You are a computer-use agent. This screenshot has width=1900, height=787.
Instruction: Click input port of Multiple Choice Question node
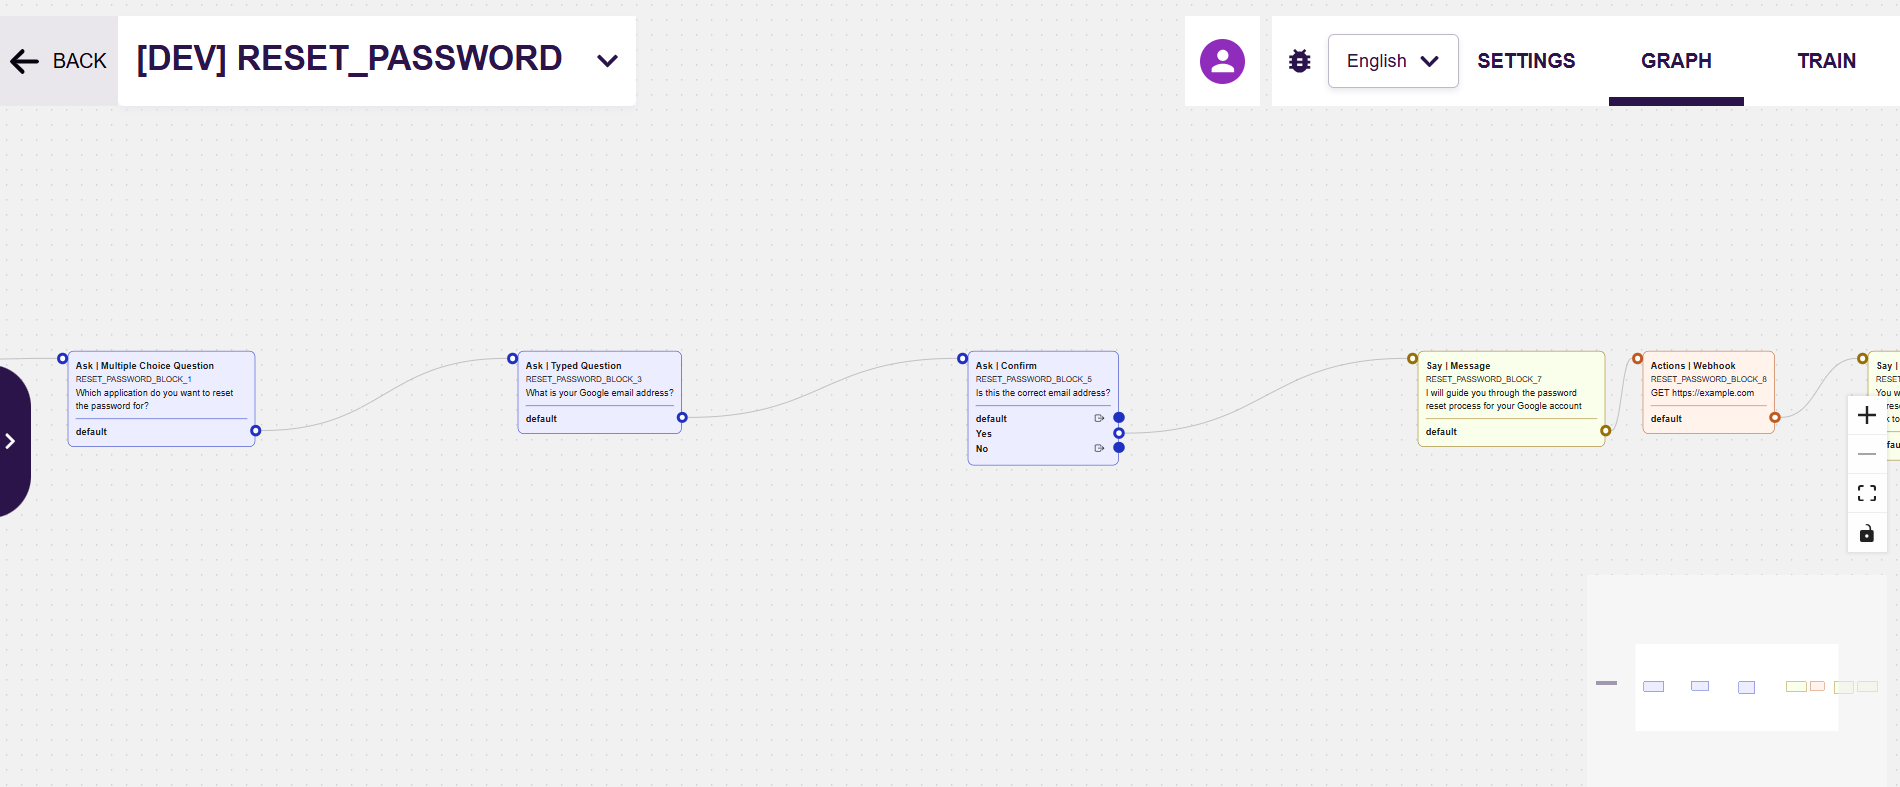pos(63,358)
